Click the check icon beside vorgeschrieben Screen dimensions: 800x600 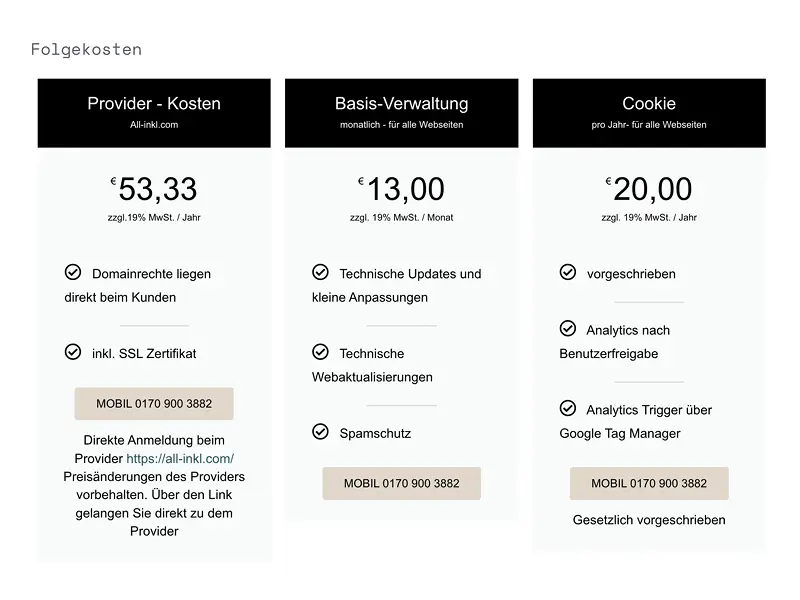click(567, 271)
